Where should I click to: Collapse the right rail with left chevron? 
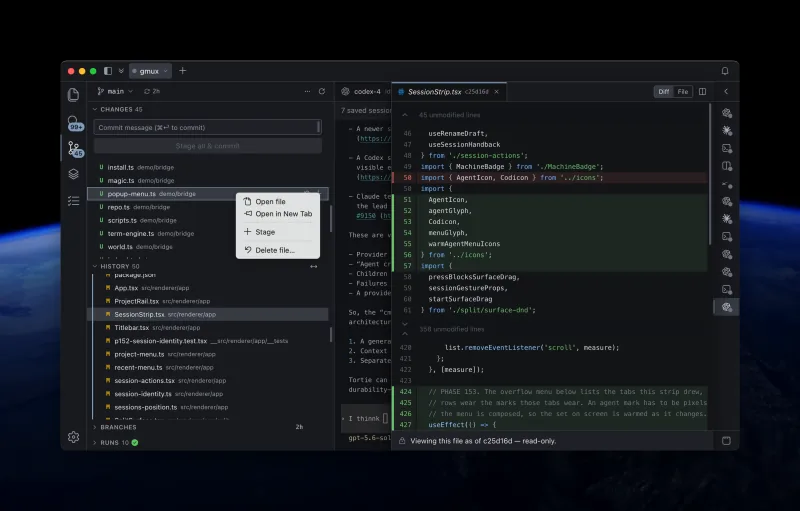click(726, 92)
